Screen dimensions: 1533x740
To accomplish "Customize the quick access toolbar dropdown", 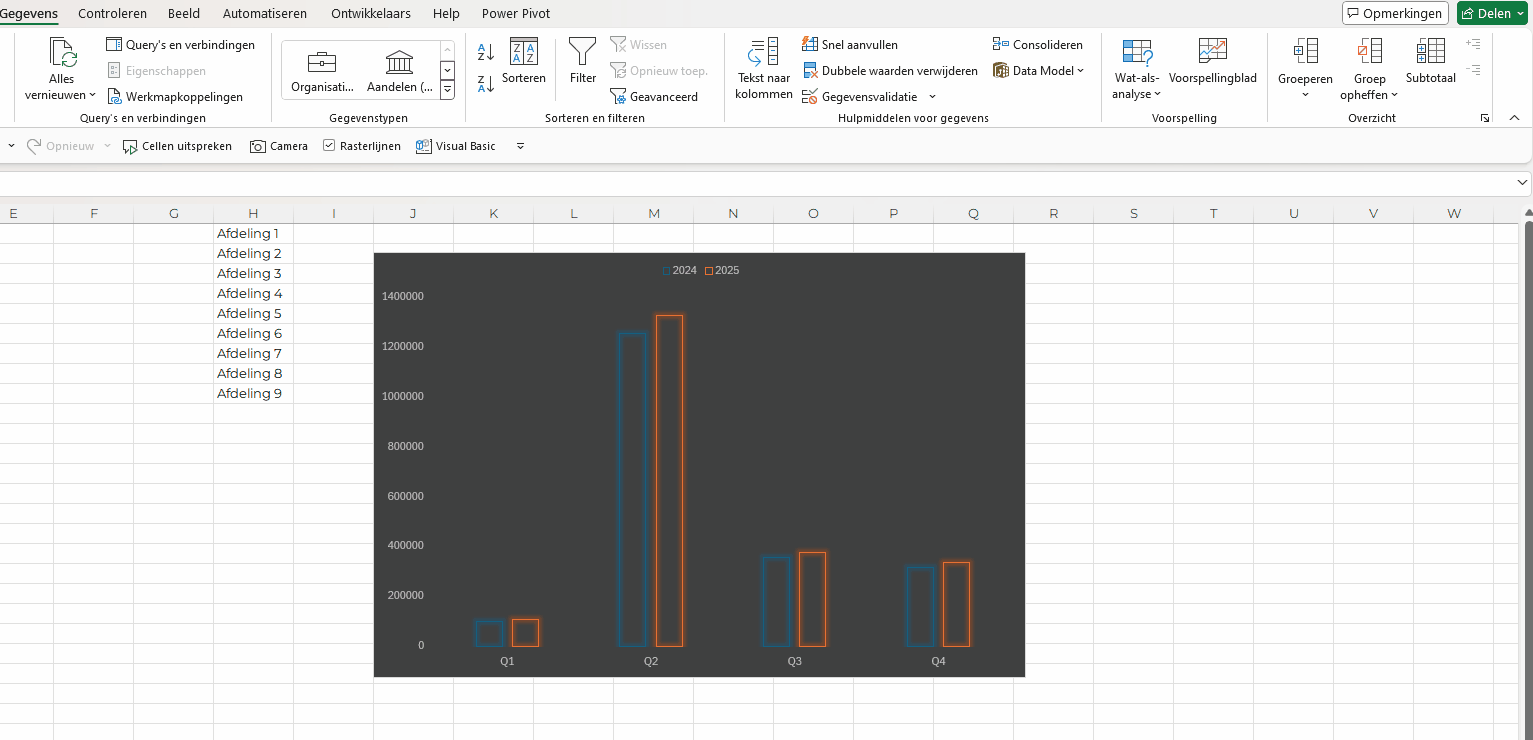I will click(x=520, y=146).
